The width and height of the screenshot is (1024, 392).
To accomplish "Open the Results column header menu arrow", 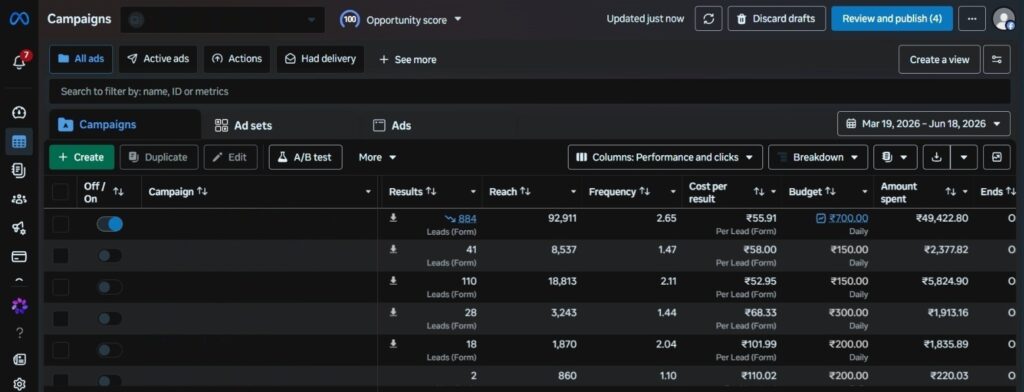I will click(x=473, y=192).
